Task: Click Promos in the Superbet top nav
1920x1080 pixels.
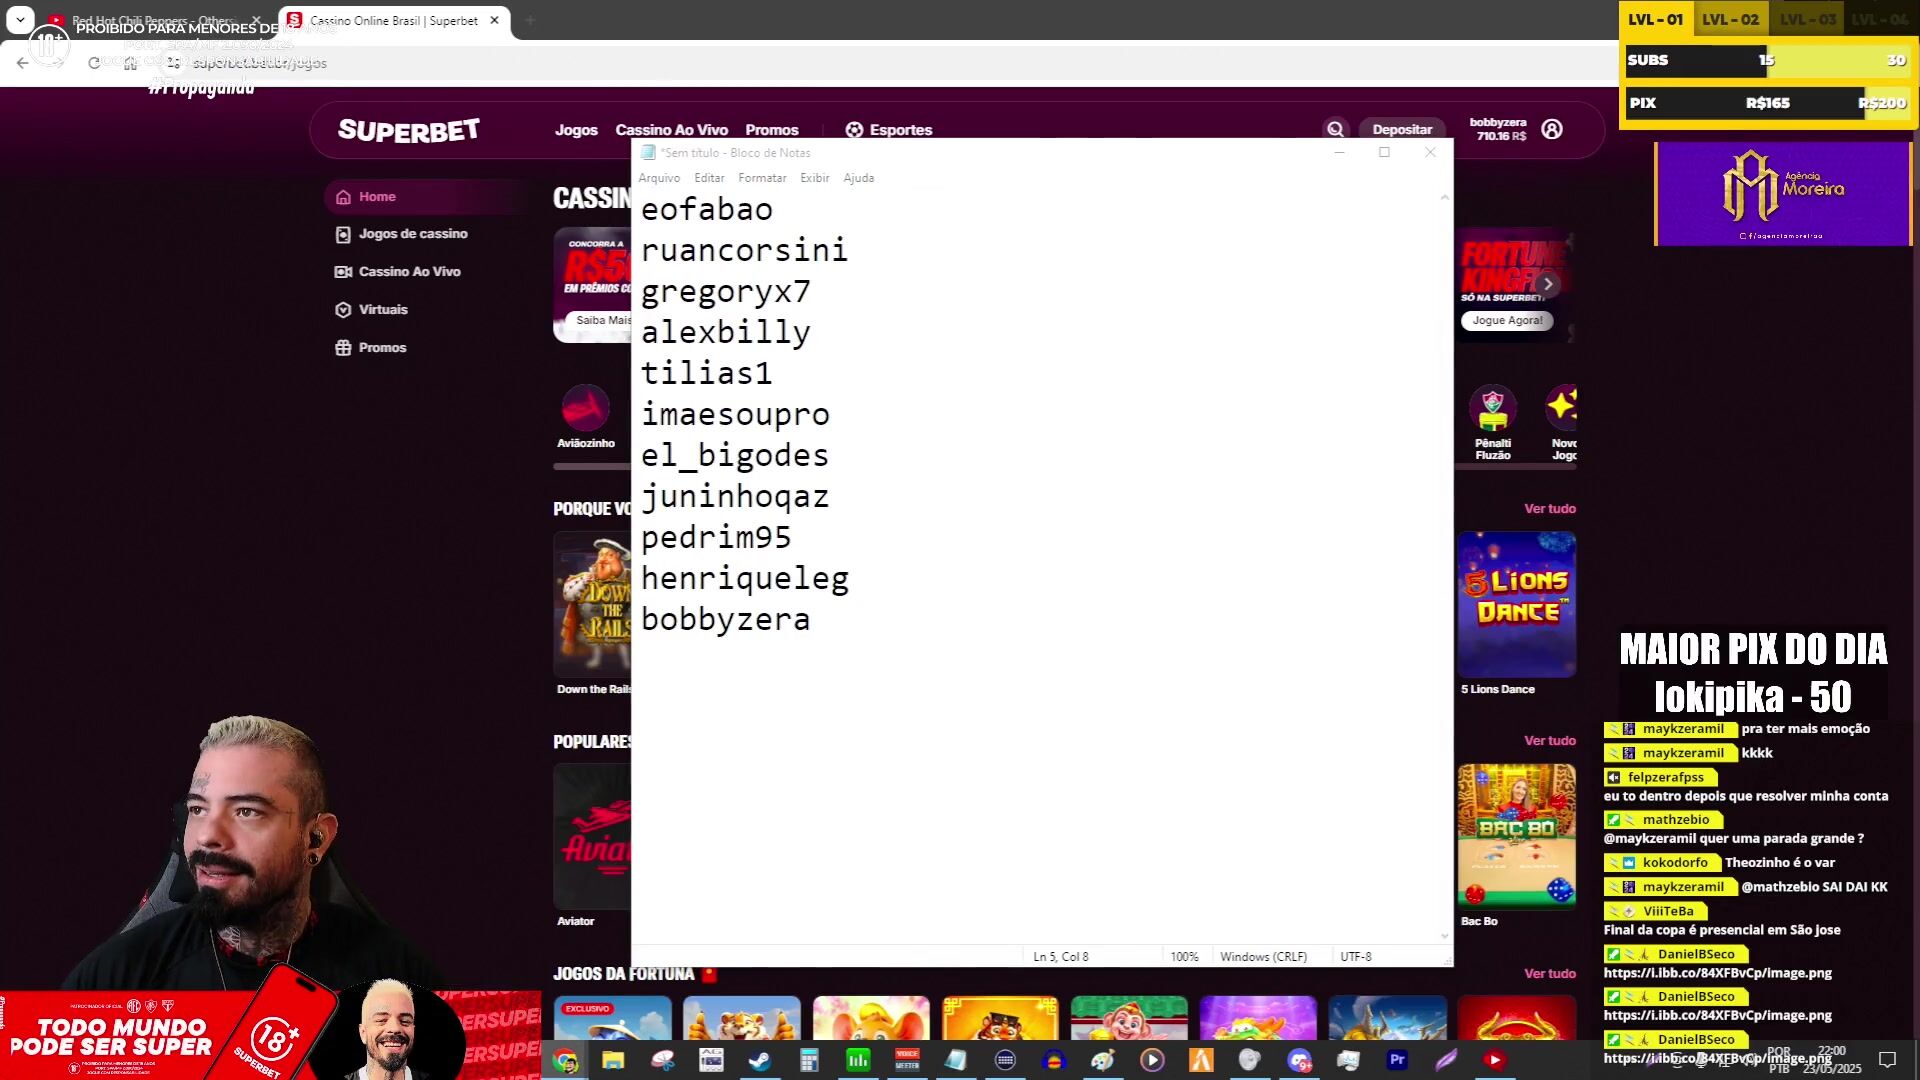Action: [x=771, y=130]
